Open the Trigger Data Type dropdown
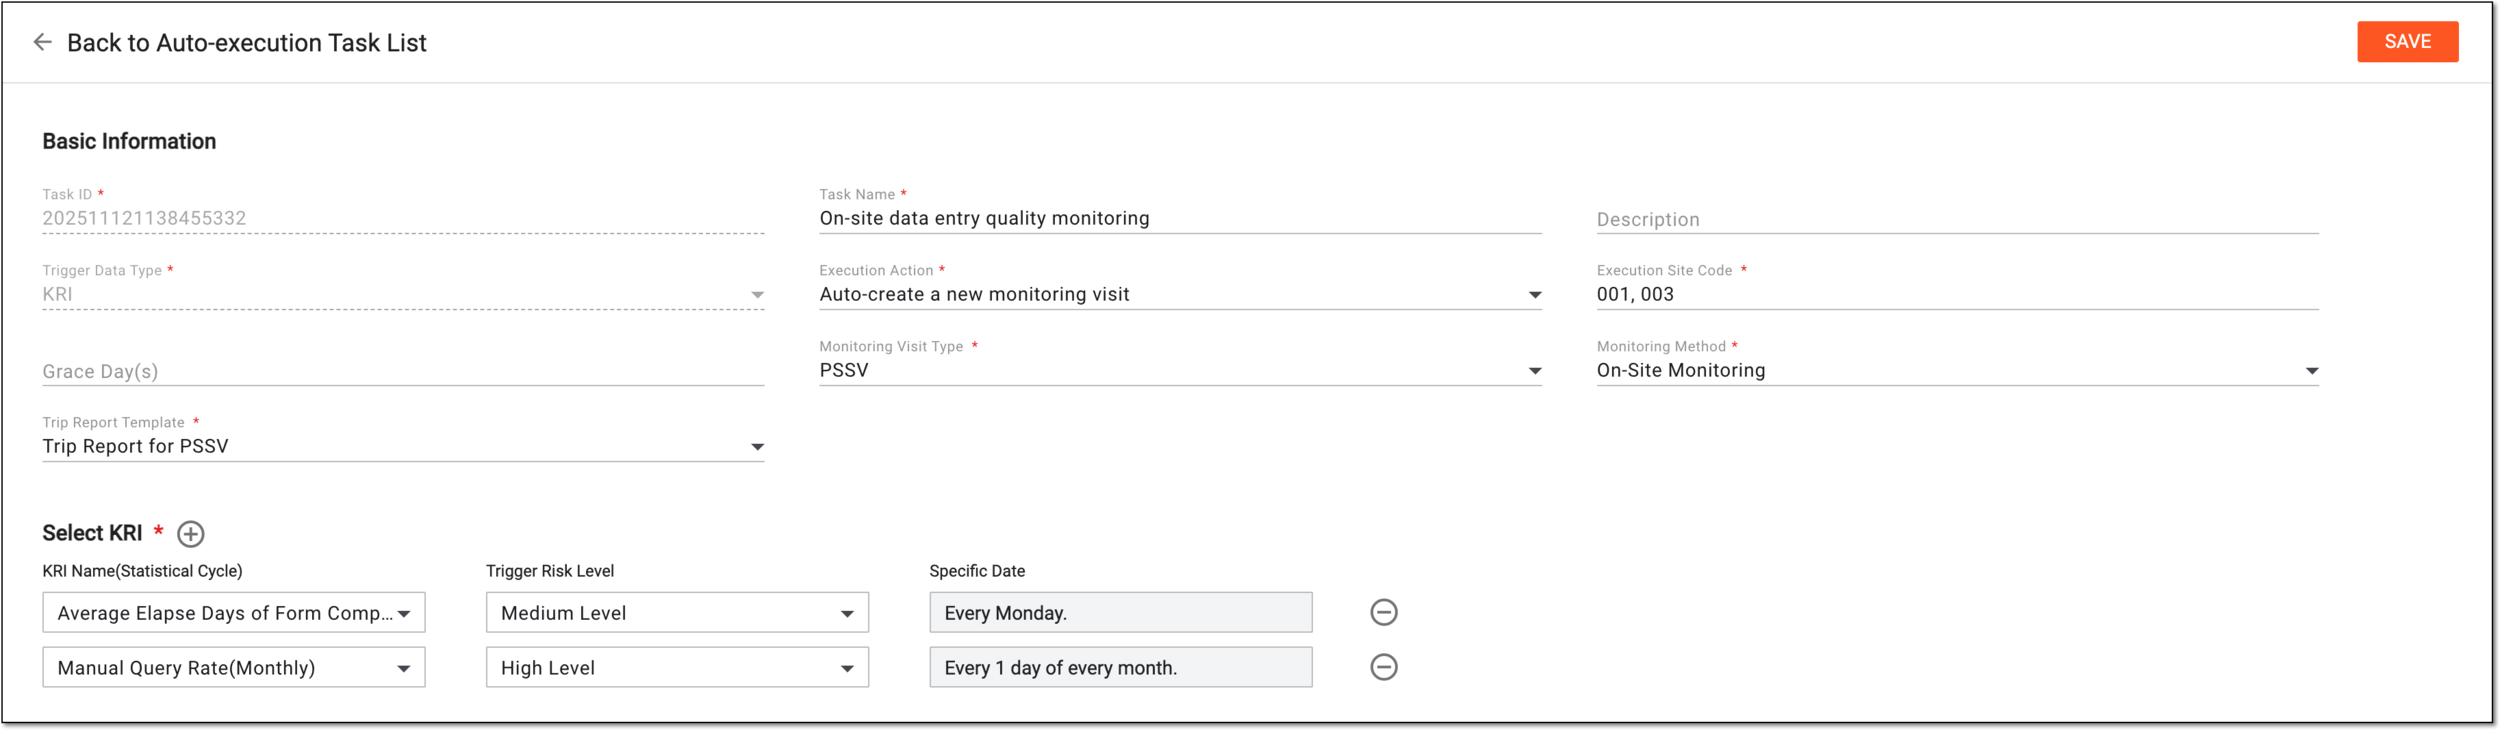The image size is (2500, 730). click(403, 294)
